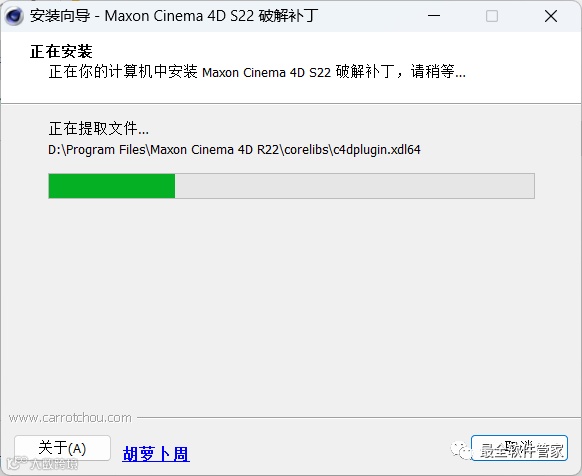582x476 pixels.
Task: Click the 请稍等 installation description sentence
Action: point(257,71)
